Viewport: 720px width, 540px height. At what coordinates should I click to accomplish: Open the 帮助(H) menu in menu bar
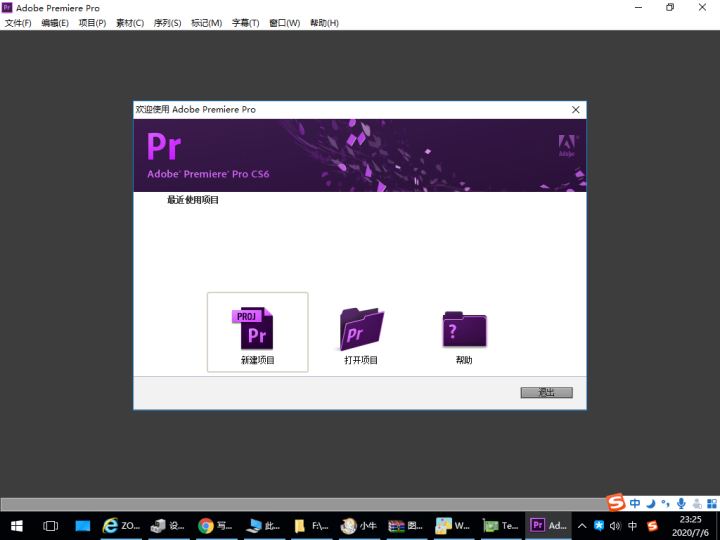coord(325,23)
